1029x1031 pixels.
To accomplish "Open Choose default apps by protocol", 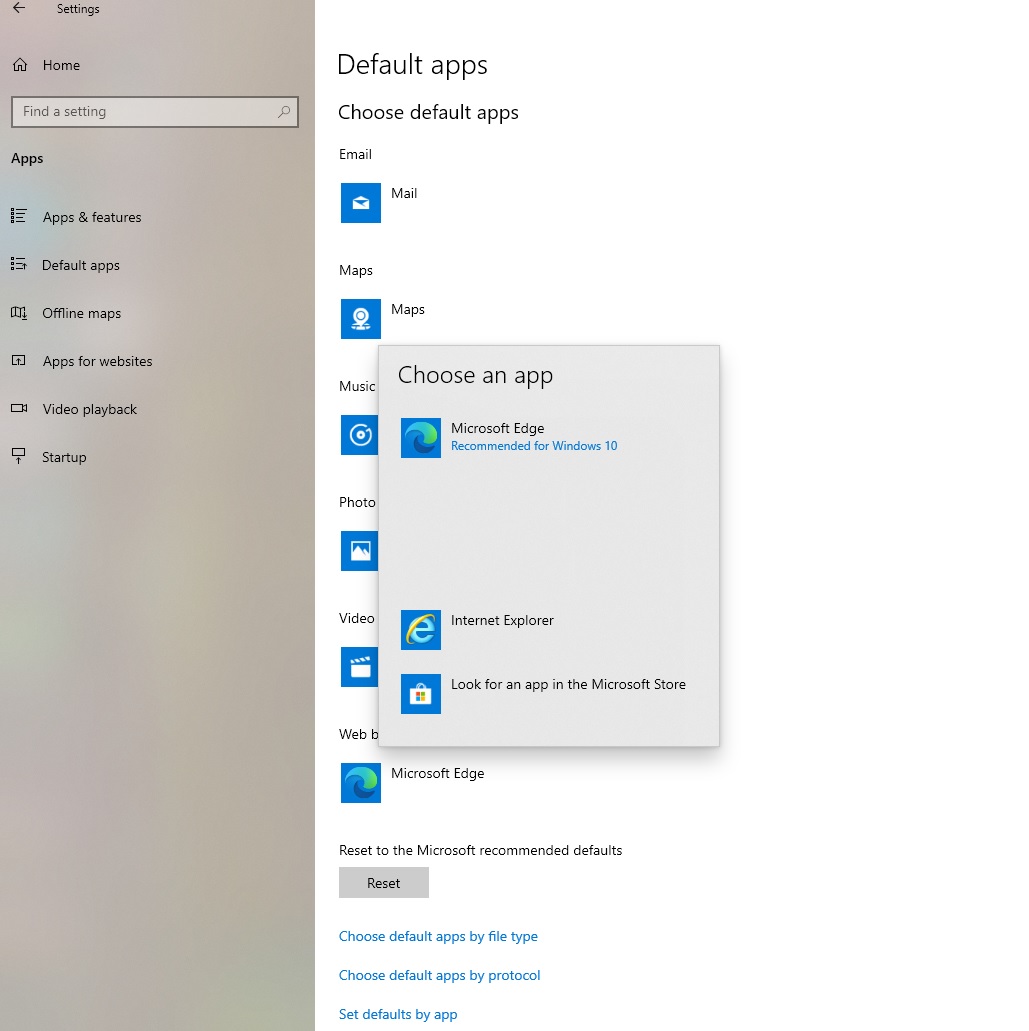I will (x=439, y=975).
